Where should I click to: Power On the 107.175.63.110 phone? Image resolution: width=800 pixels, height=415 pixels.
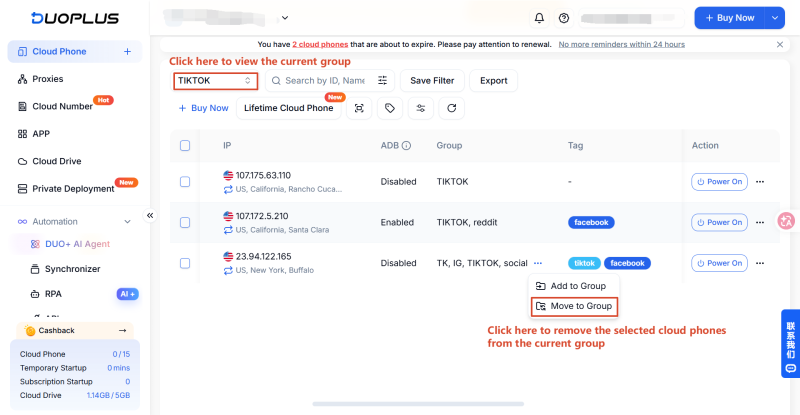point(719,182)
